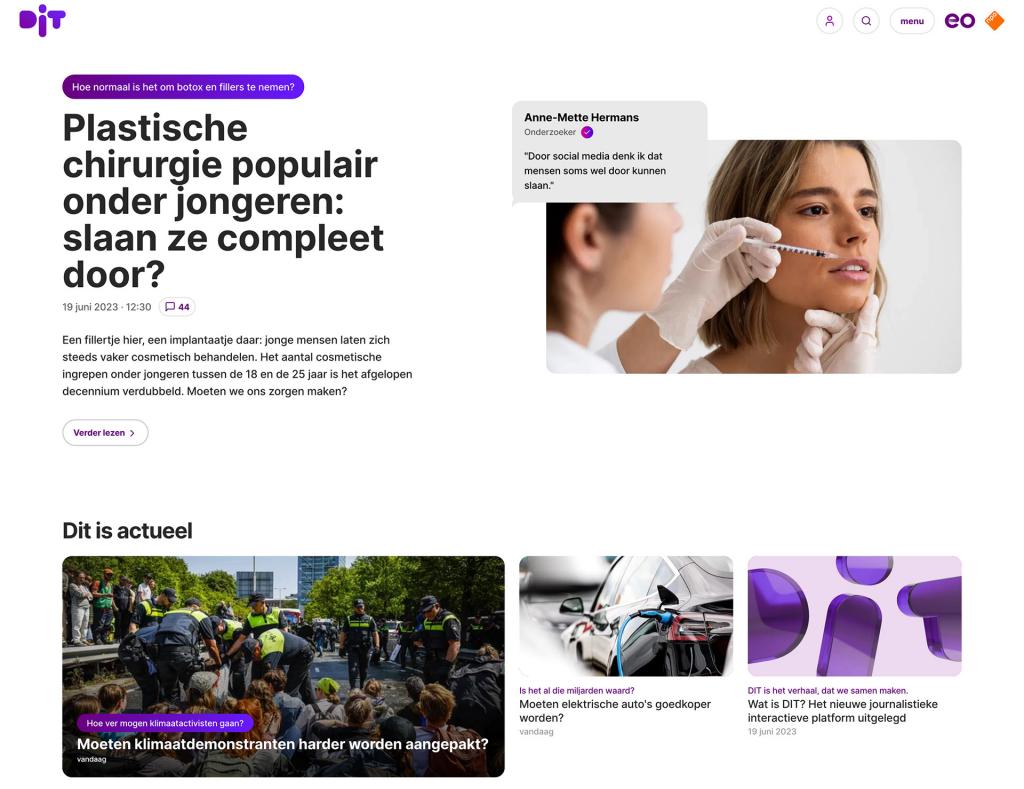1024x789 pixels.
Task: Click the purple DIT shapes thumbnail
Action: click(x=854, y=616)
